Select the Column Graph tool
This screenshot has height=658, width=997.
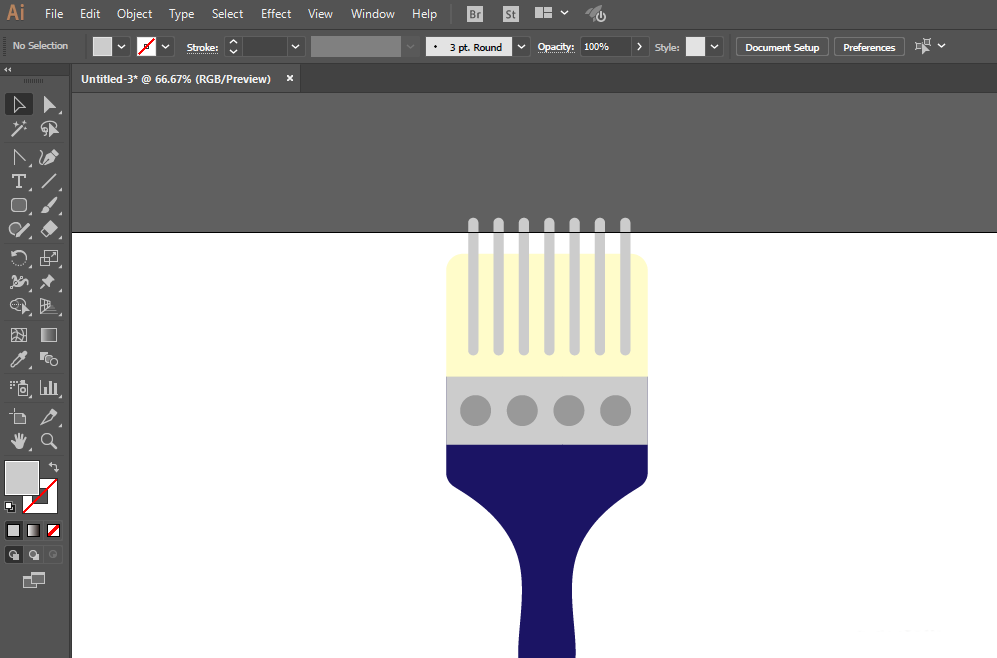[49, 388]
